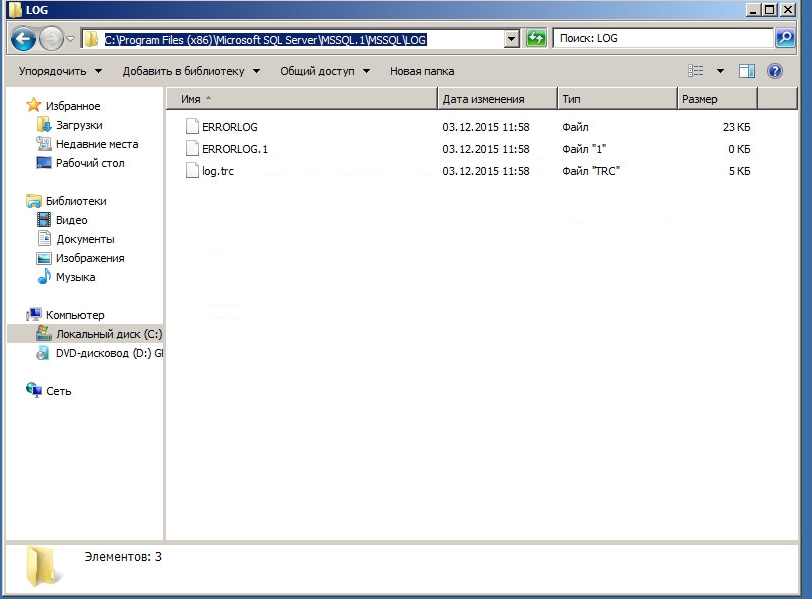Open the help question mark icon
812x599 pixels.
774,71
